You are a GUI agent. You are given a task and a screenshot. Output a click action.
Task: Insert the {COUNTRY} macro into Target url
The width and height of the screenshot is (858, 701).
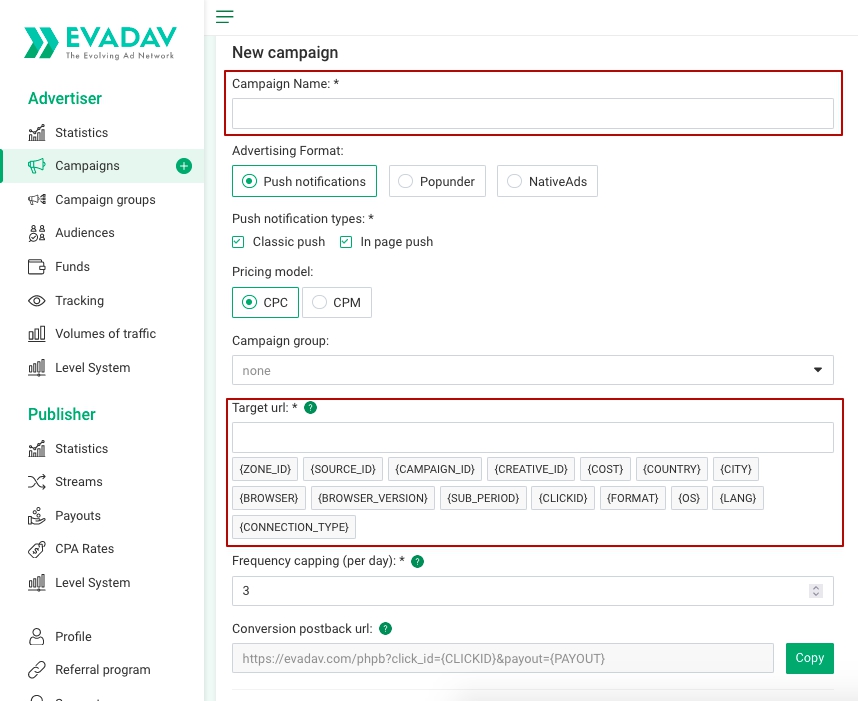pyautogui.click(x=671, y=468)
